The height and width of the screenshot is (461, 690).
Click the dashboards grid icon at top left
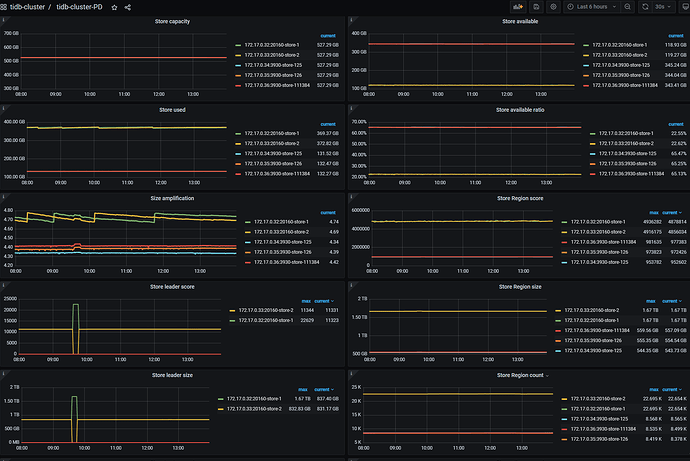(x=8, y=7)
